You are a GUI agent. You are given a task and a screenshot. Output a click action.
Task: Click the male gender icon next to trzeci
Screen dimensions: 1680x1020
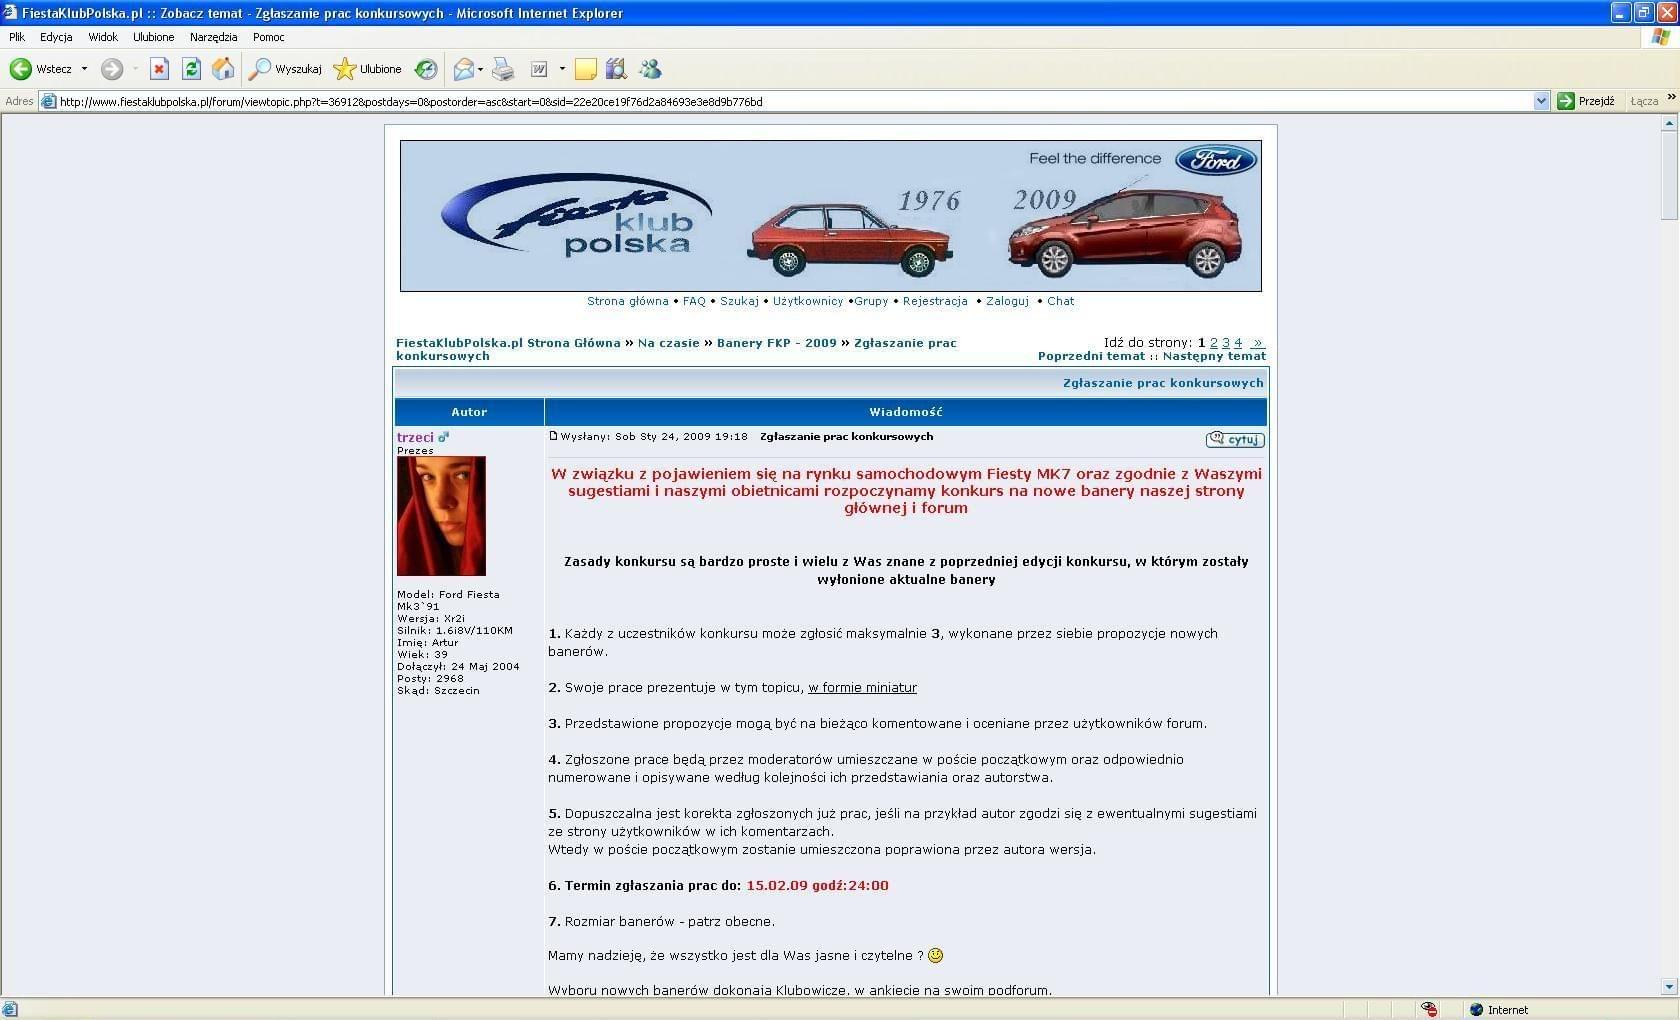click(x=444, y=437)
